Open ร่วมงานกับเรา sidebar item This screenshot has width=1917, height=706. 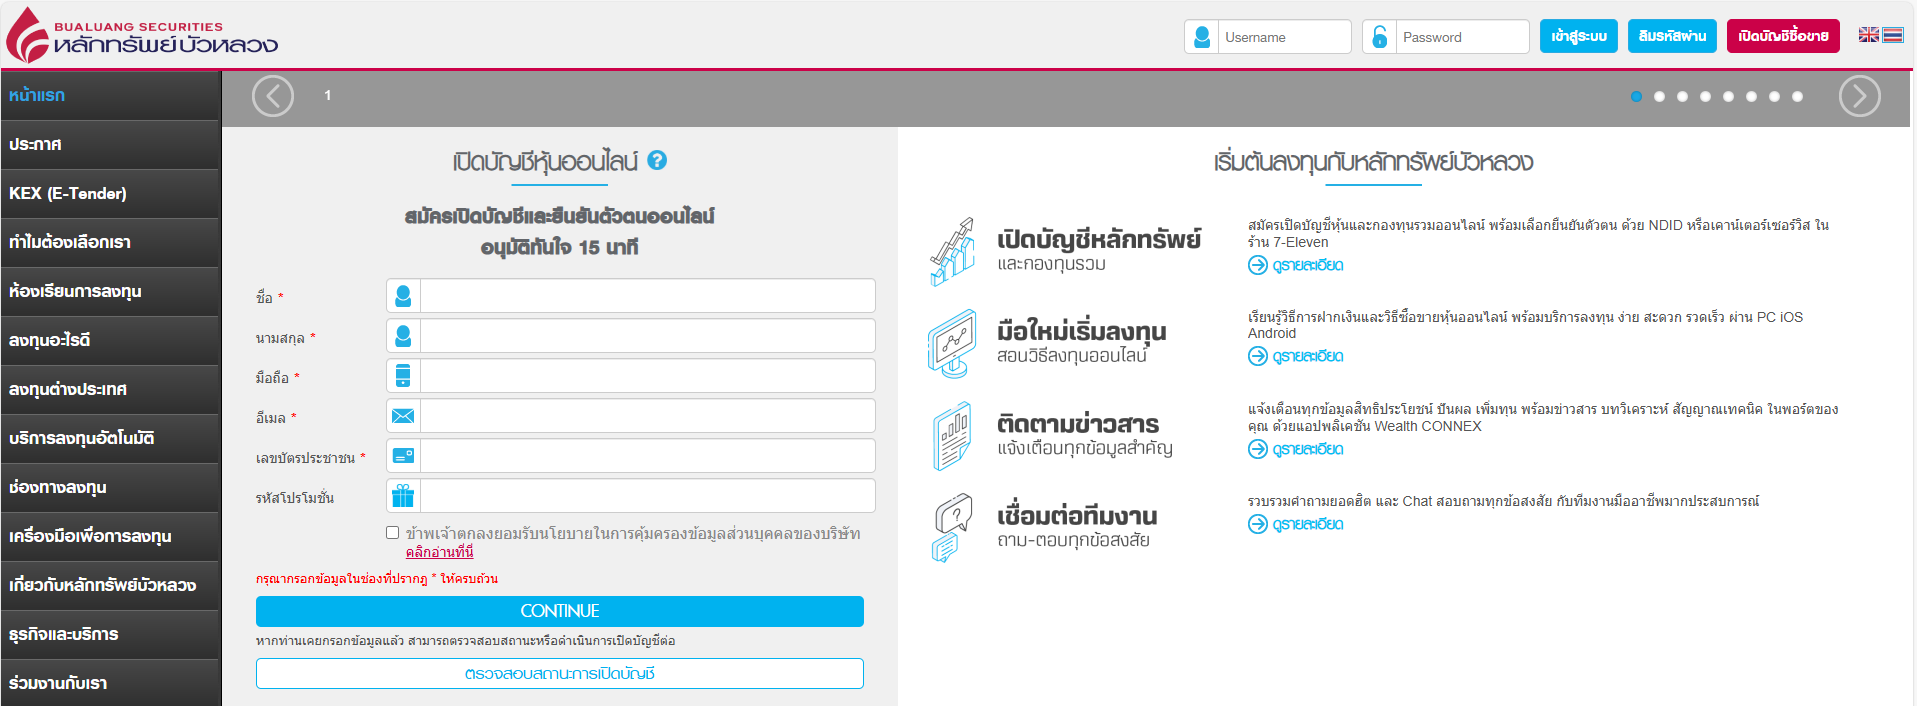click(x=110, y=683)
